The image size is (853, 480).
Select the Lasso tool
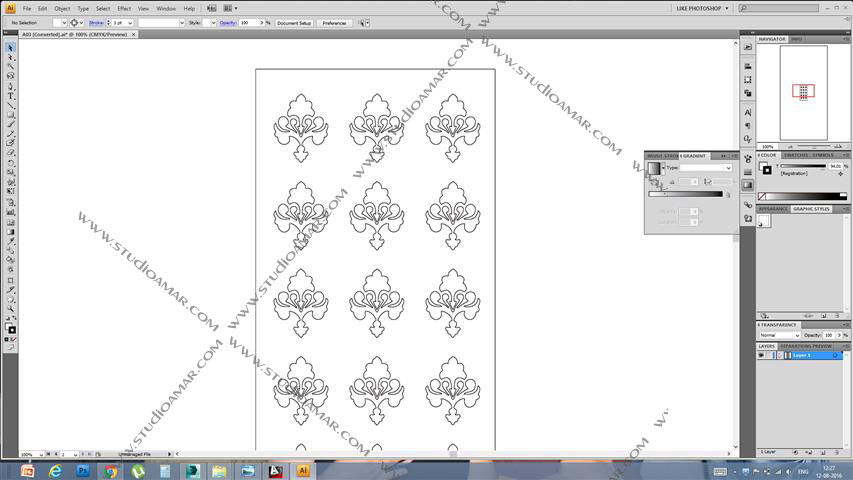(x=10, y=76)
